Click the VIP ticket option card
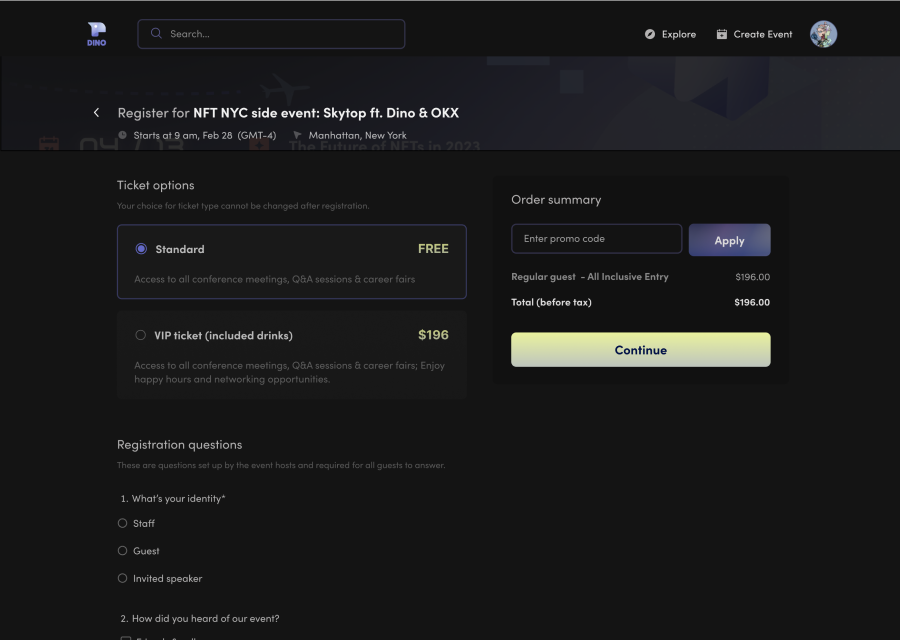 (x=291, y=355)
